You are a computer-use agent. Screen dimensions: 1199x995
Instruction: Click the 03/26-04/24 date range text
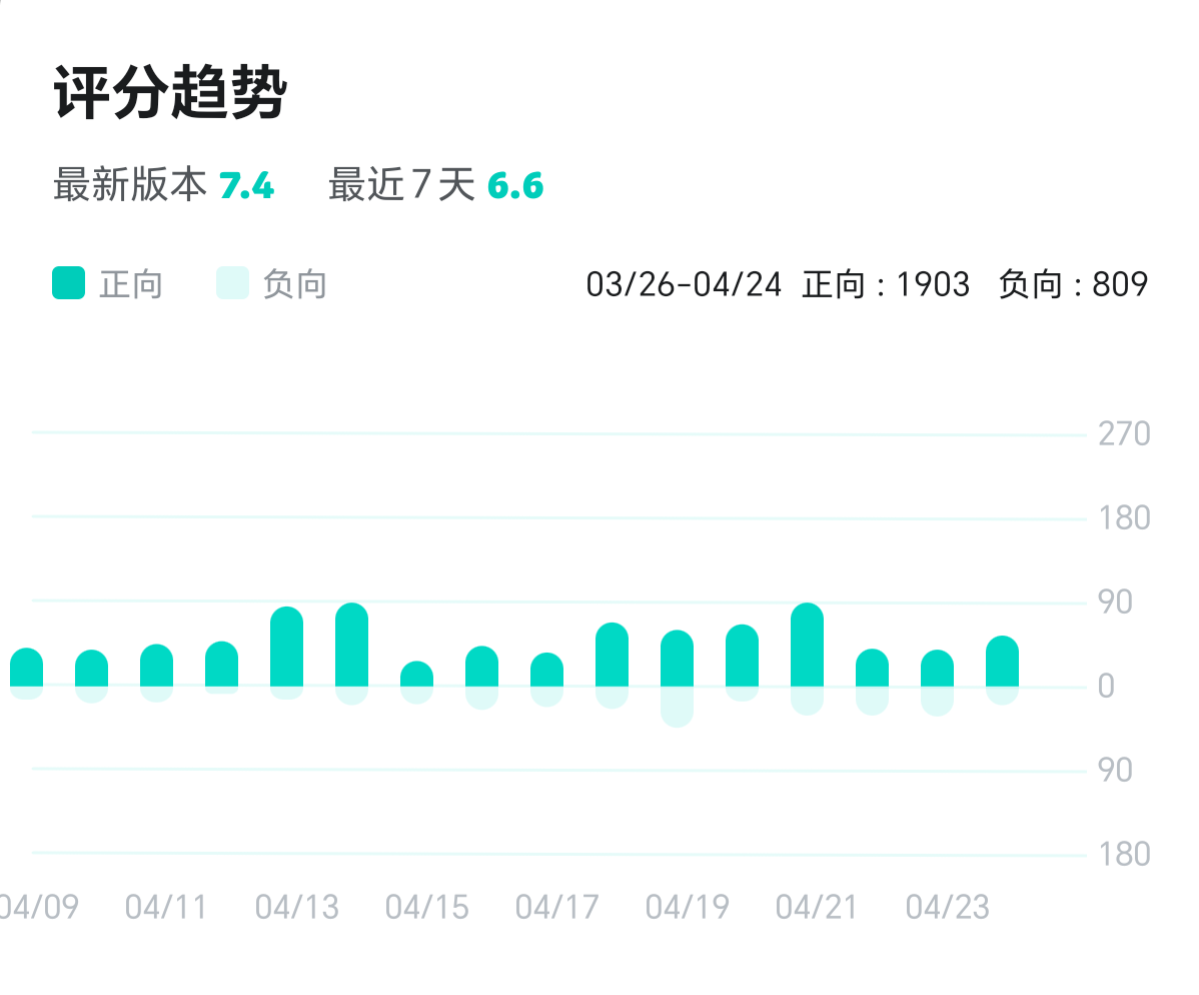(684, 285)
